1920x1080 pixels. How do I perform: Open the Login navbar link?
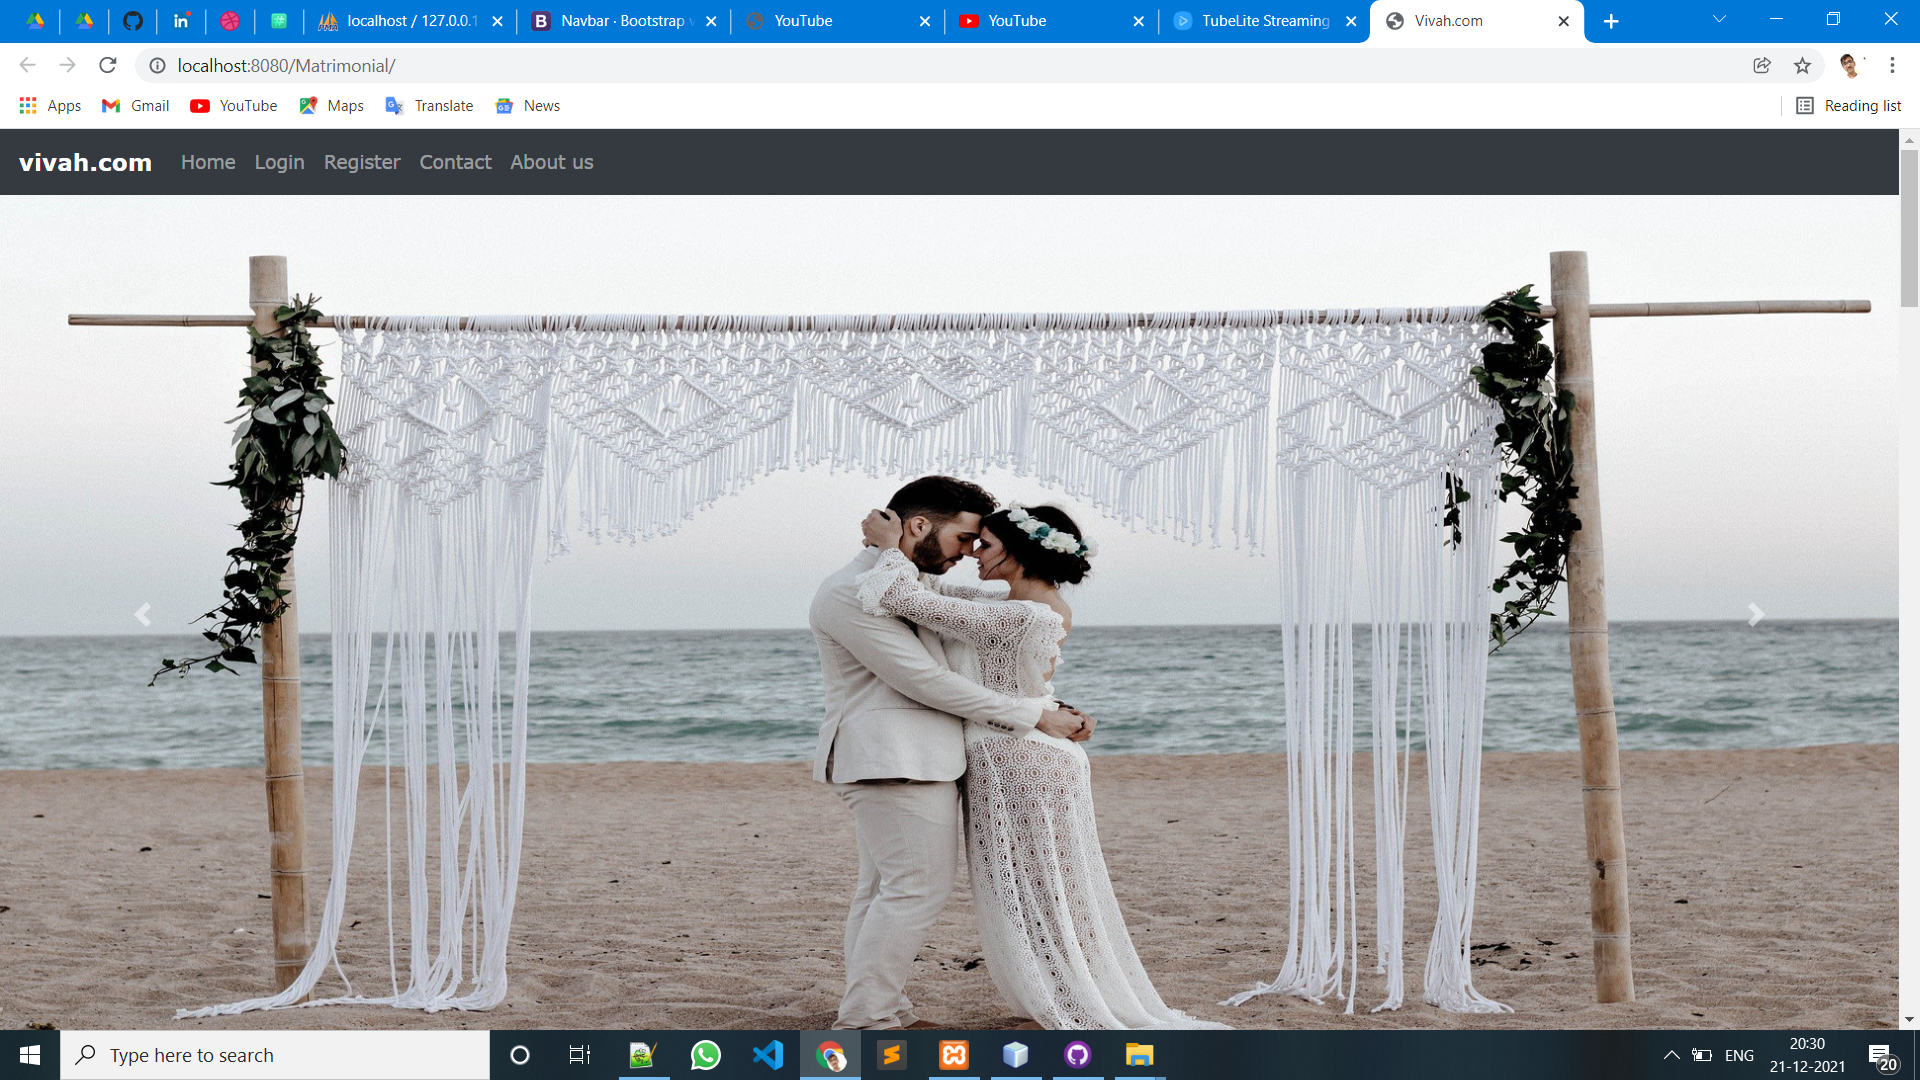[x=279, y=162]
